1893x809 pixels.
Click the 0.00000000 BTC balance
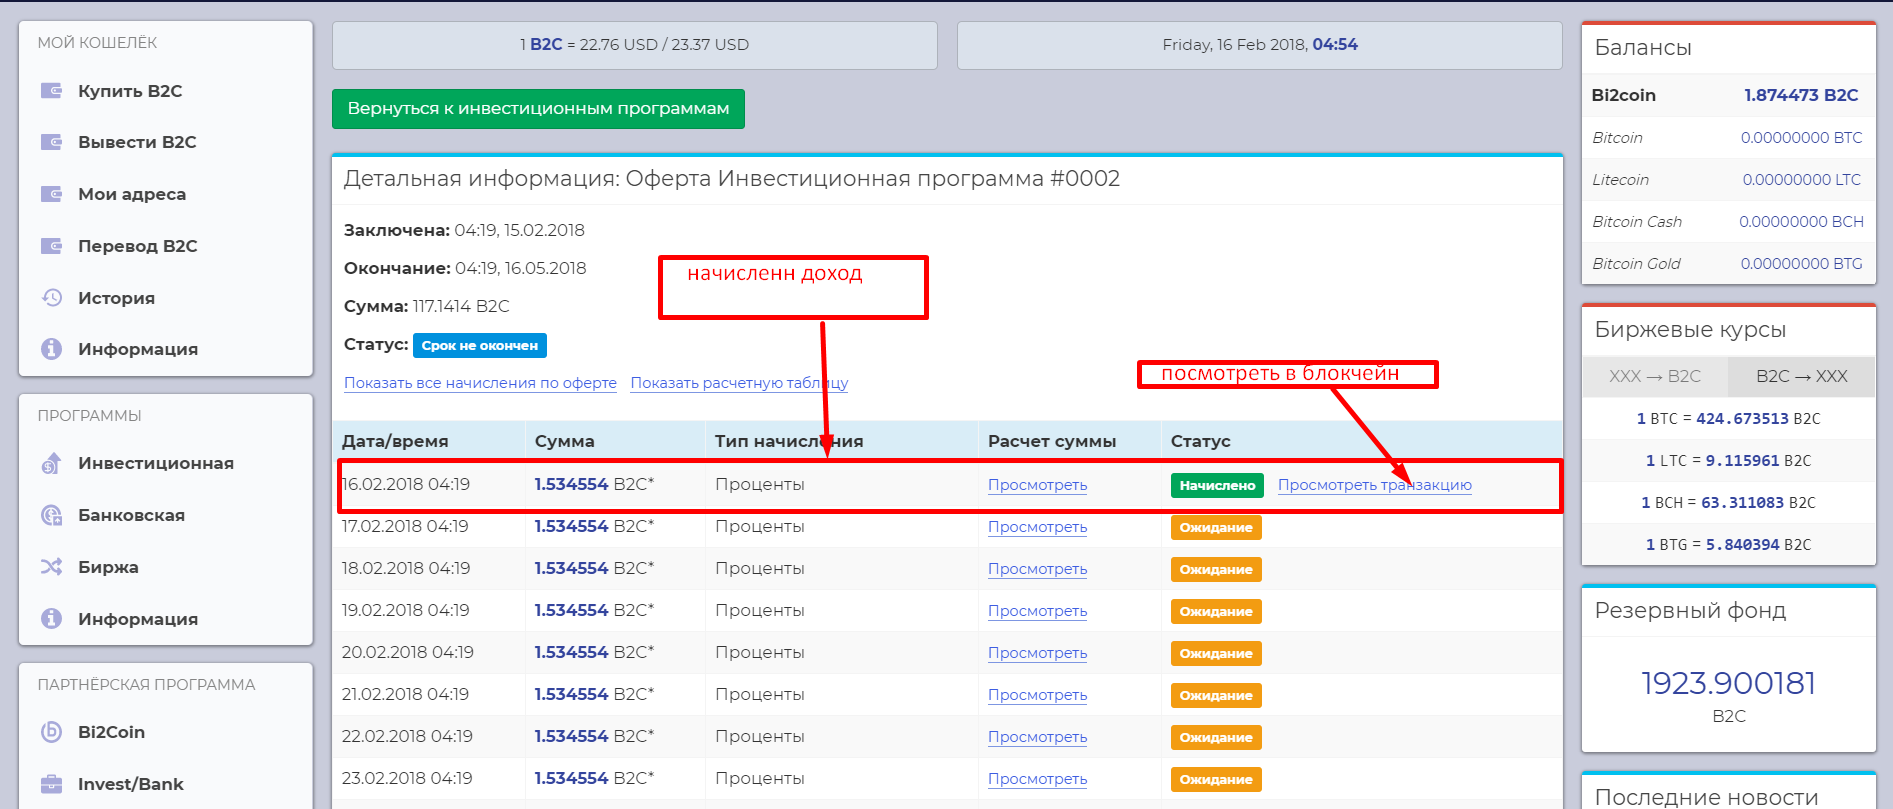[1801, 138]
